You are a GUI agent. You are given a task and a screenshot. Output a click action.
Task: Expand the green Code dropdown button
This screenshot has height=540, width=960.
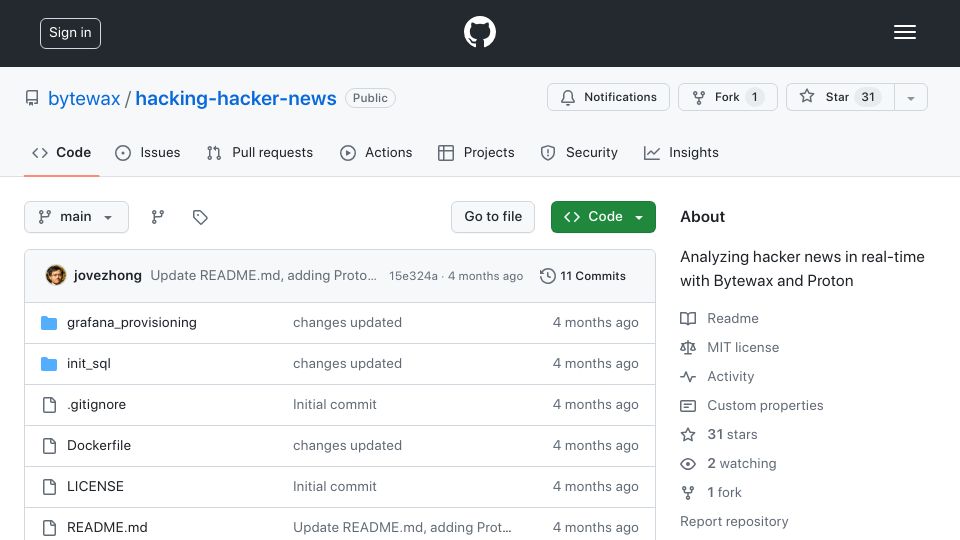603,217
